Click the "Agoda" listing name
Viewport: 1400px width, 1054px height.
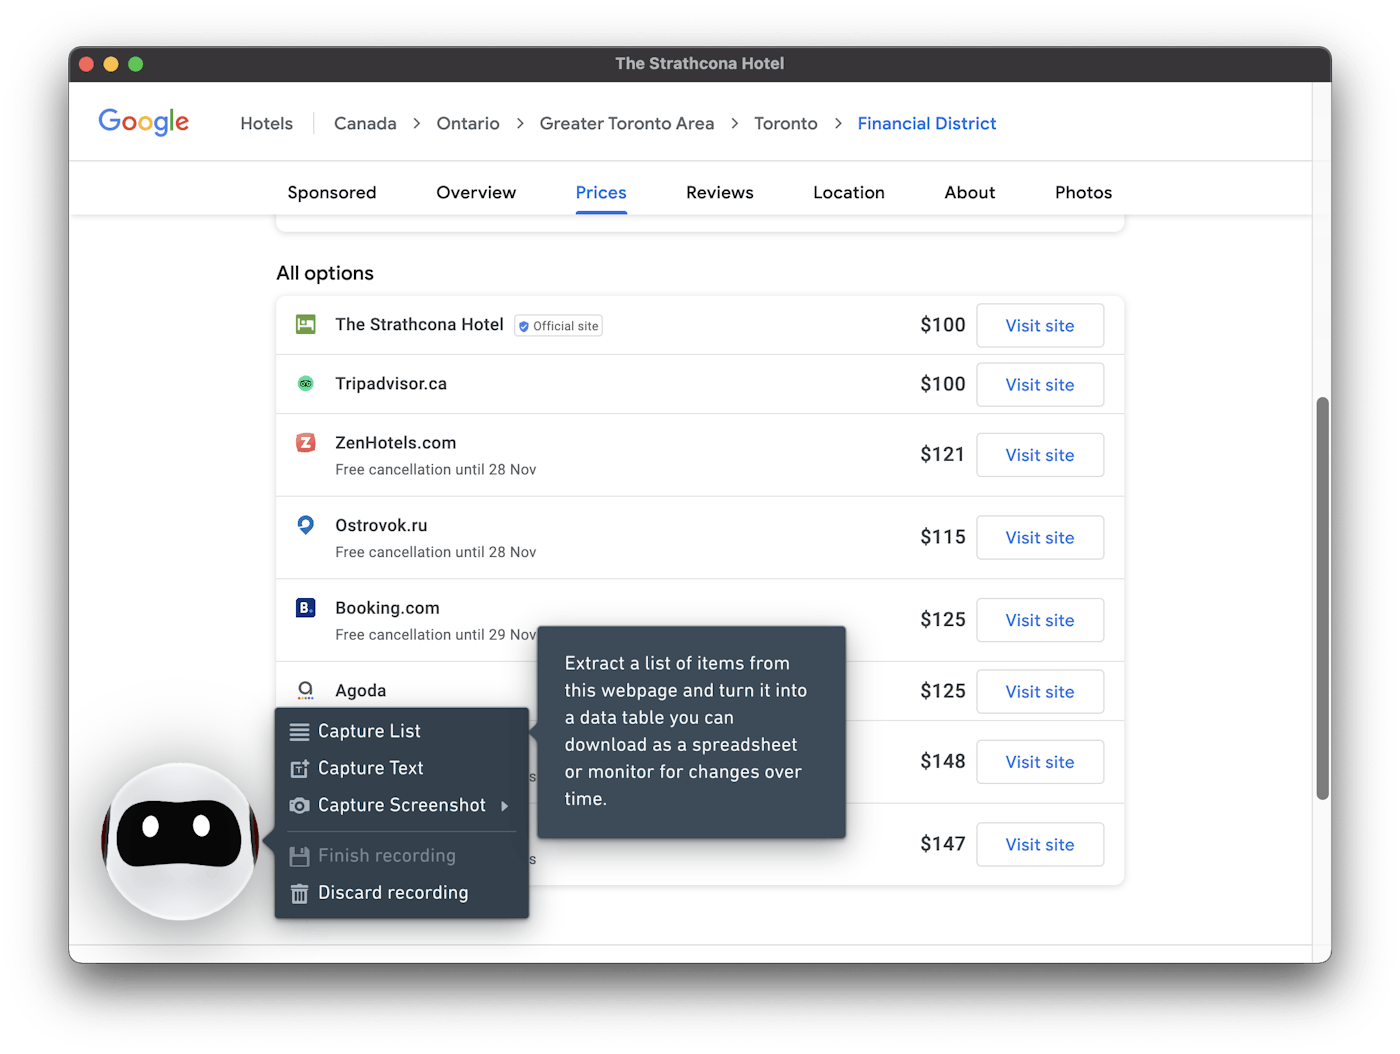(x=361, y=691)
